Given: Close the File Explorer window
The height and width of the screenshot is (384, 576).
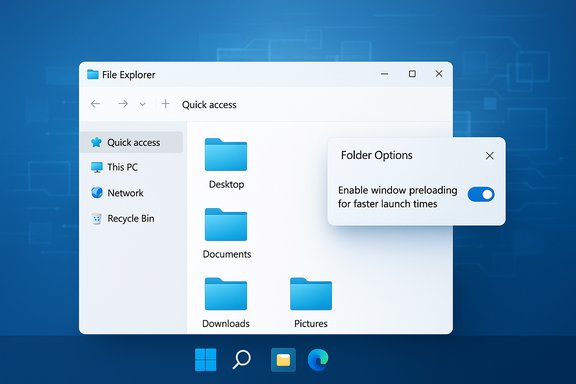Looking at the screenshot, I should (x=439, y=74).
